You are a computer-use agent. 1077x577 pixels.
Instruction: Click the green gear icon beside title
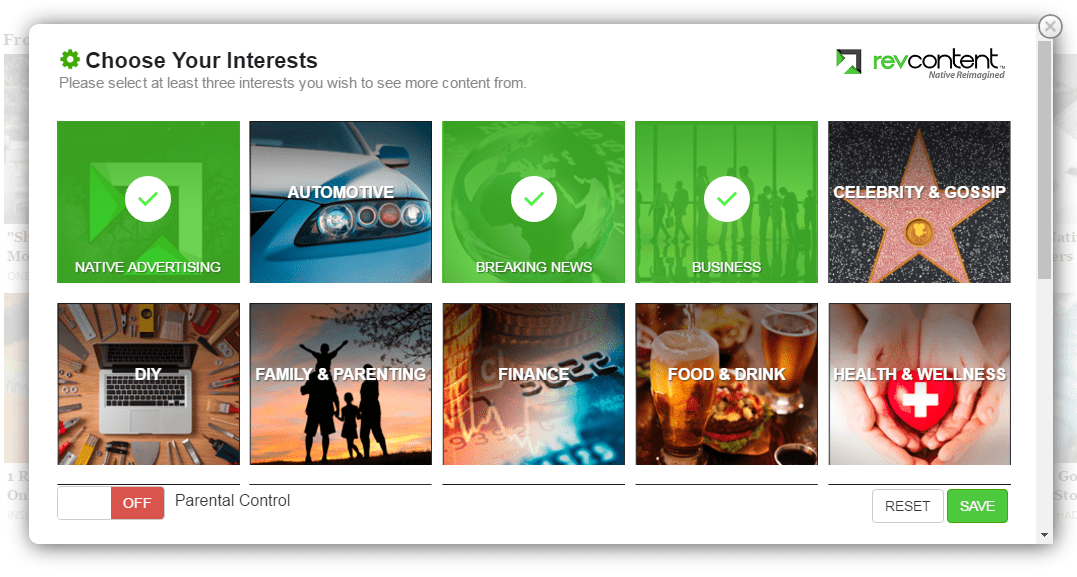click(69, 59)
